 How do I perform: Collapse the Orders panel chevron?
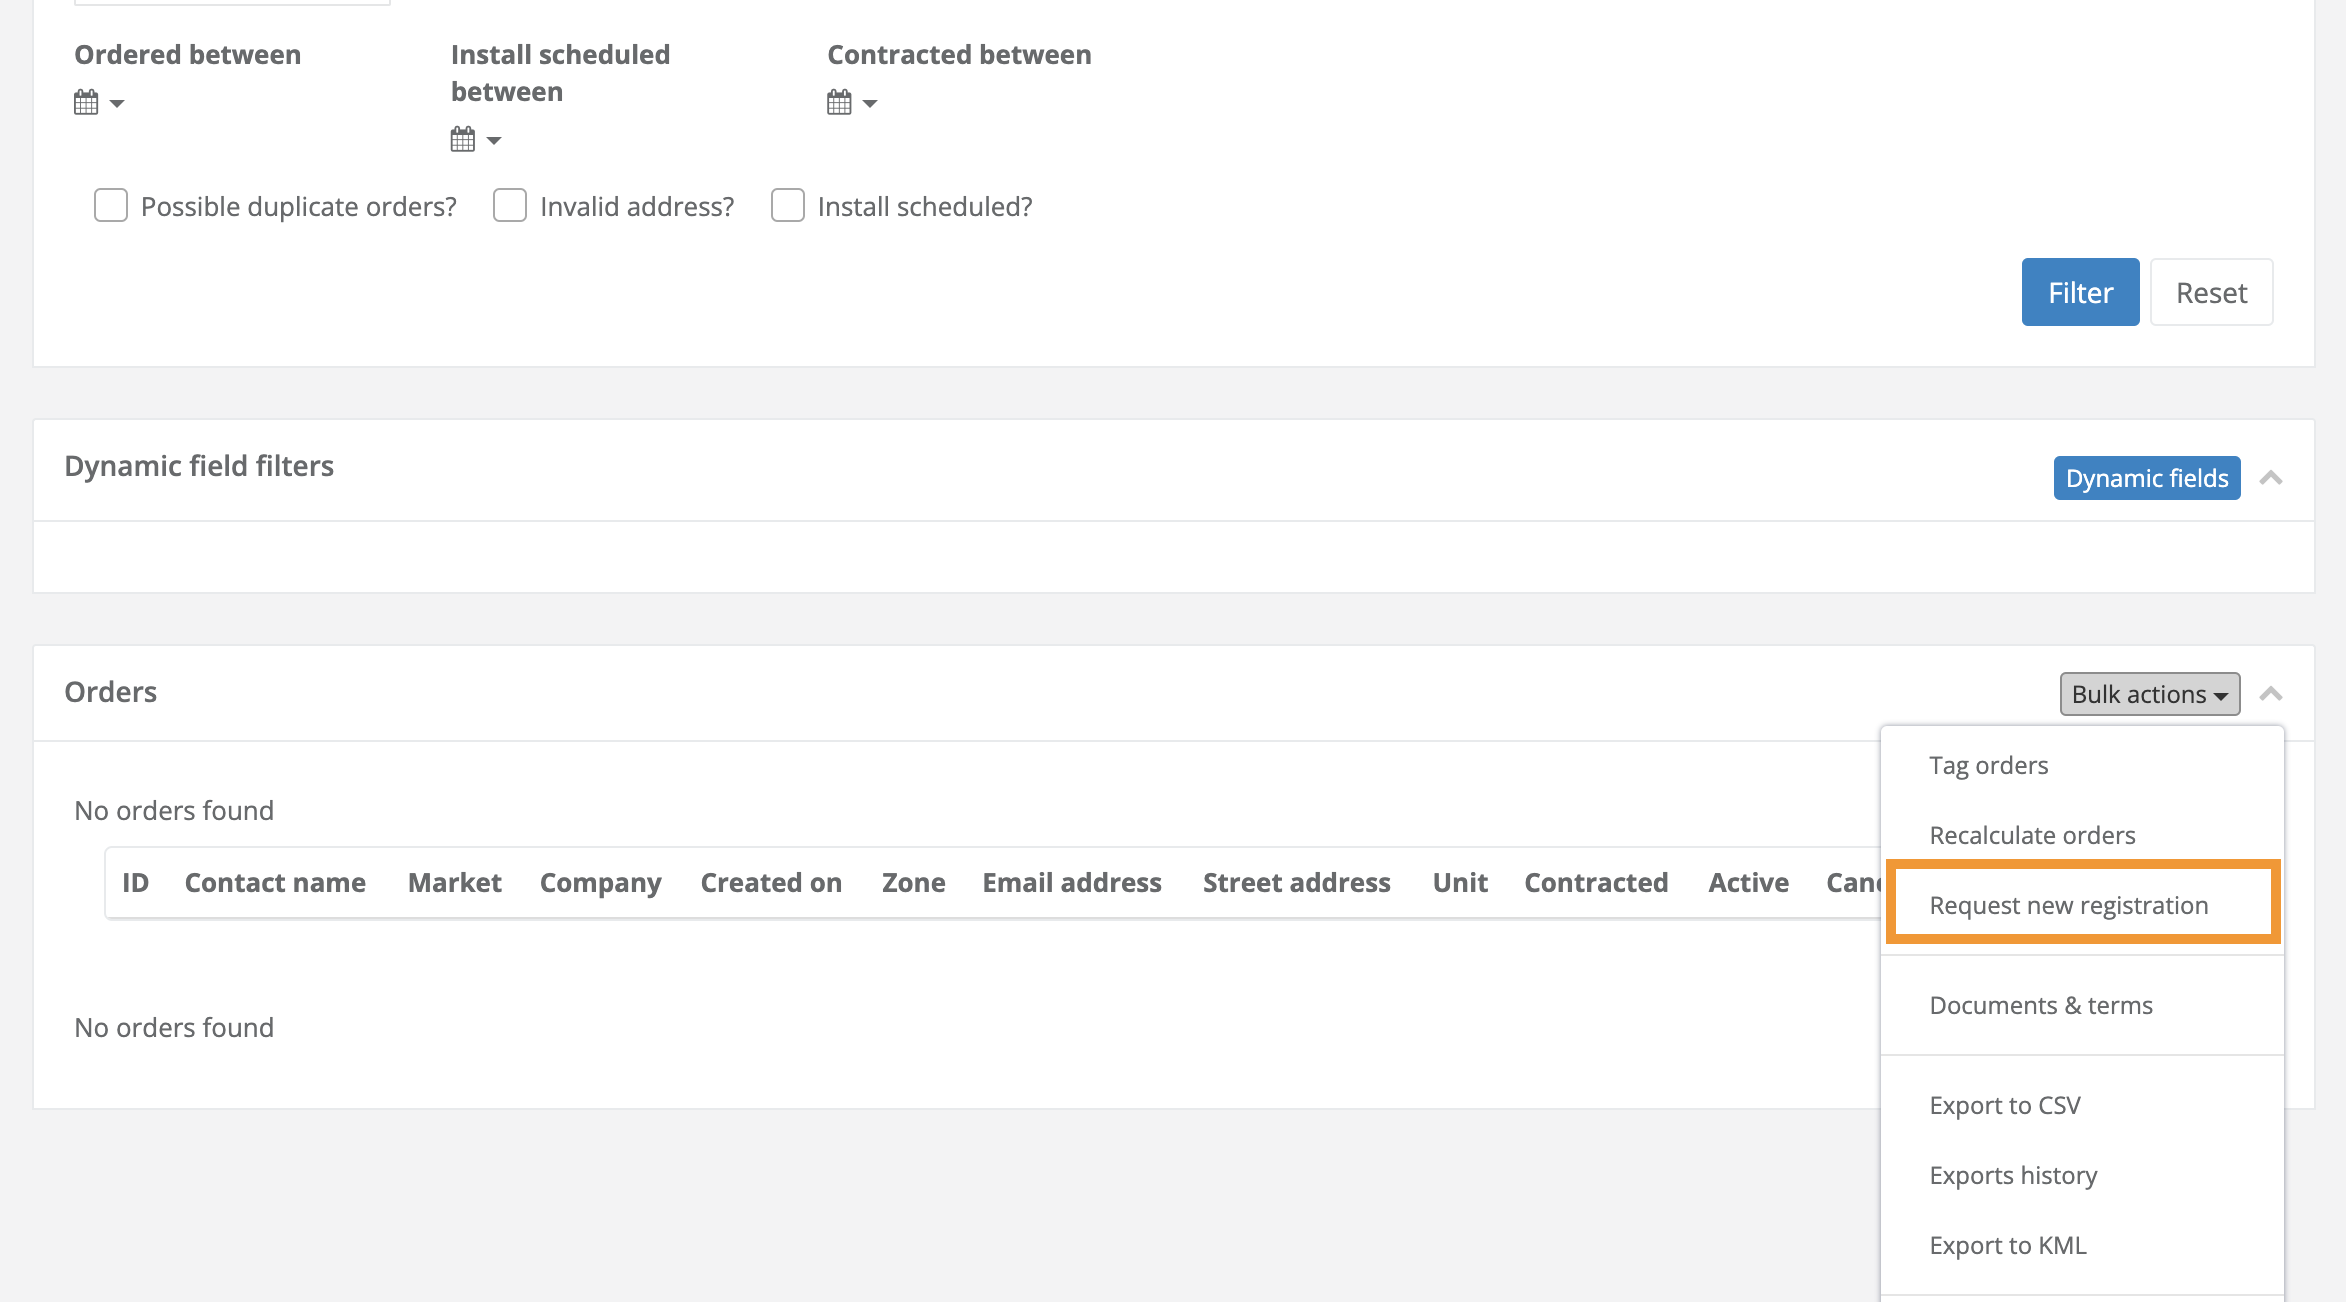[2271, 694]
